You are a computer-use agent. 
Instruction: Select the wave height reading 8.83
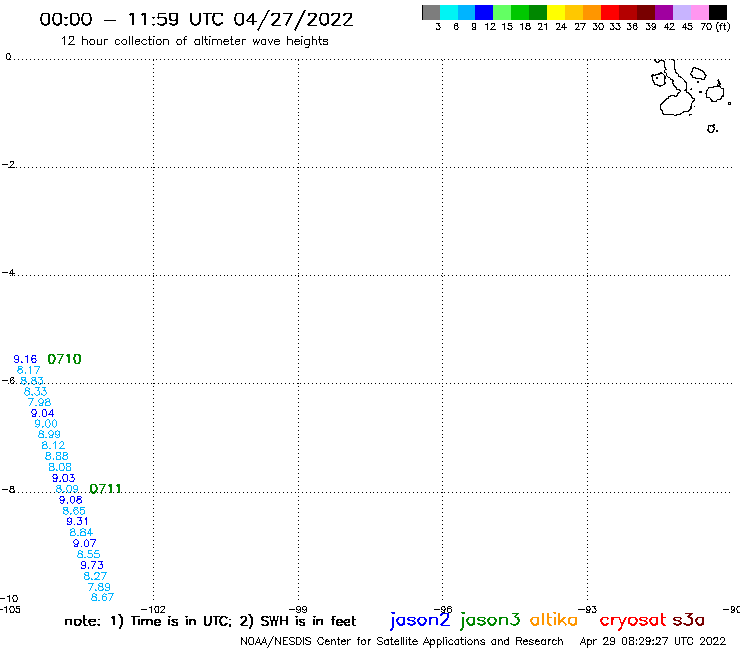(x=32, y=380)
